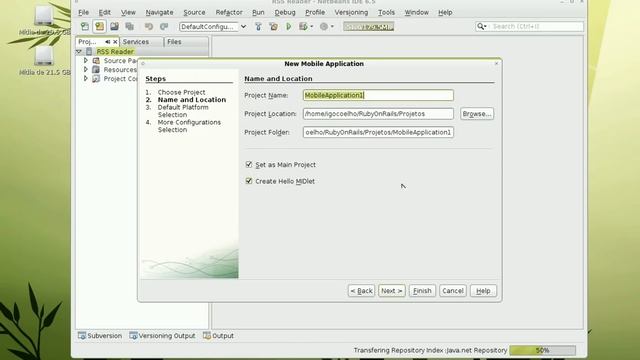
Task: Click the Help button in dialog
Action: coord(483,291)
